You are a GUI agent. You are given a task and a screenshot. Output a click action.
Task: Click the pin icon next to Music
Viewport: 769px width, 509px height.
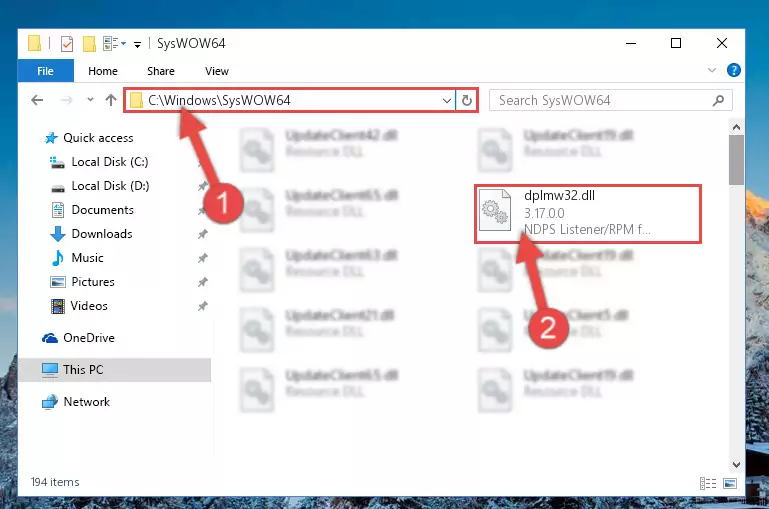coord(203,258)
